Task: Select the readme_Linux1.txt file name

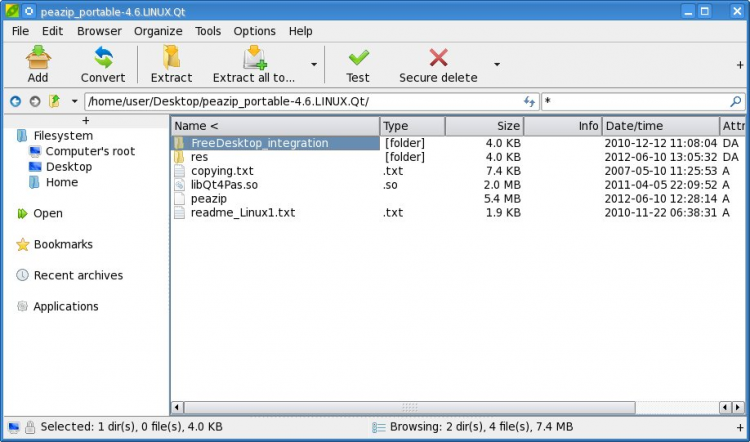Action: pos(243,212)
